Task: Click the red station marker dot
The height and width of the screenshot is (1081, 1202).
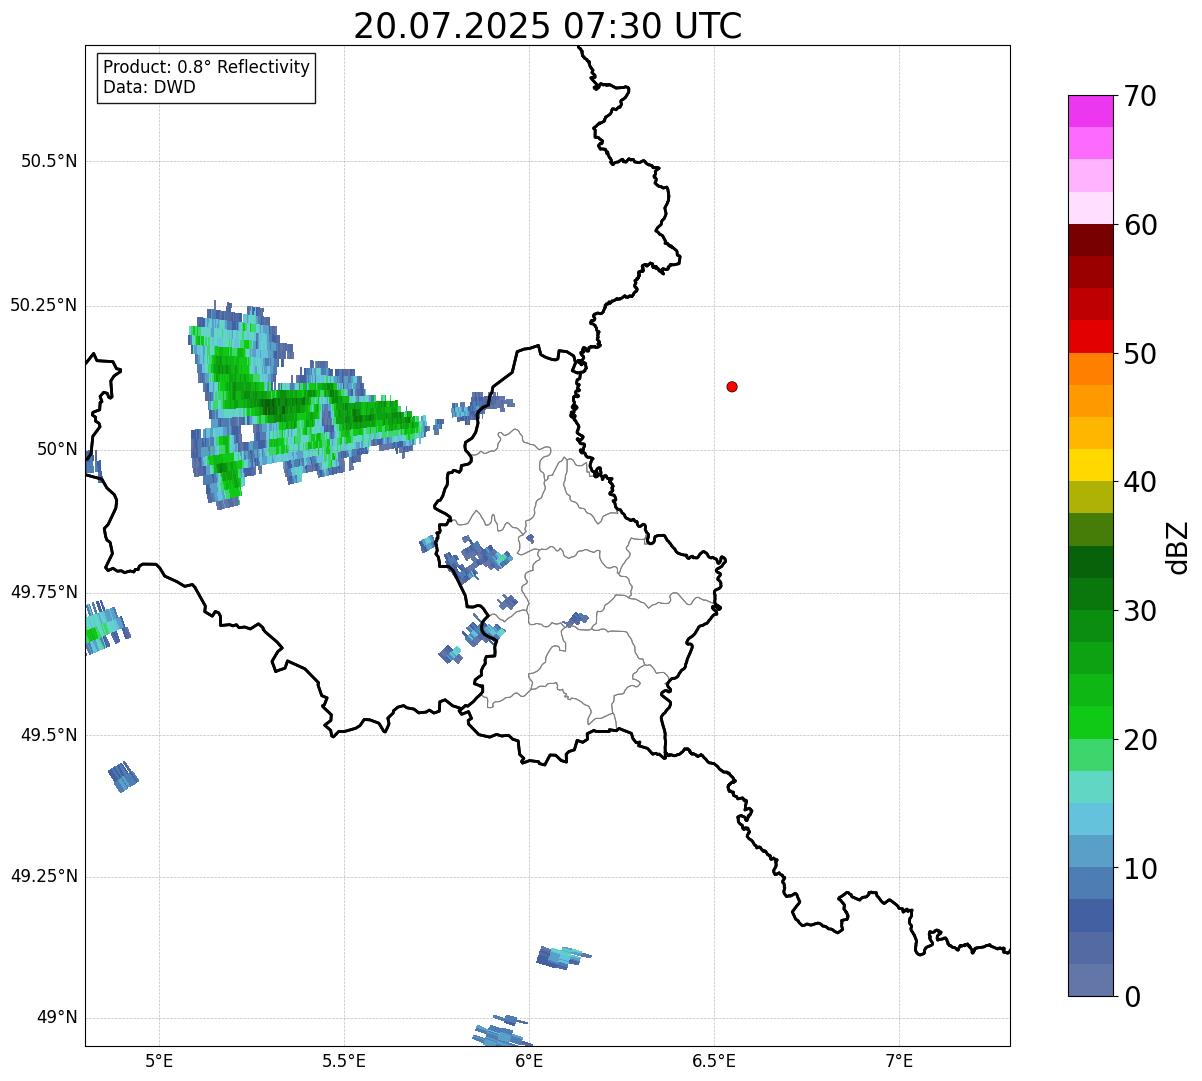Action: point(732,386)
